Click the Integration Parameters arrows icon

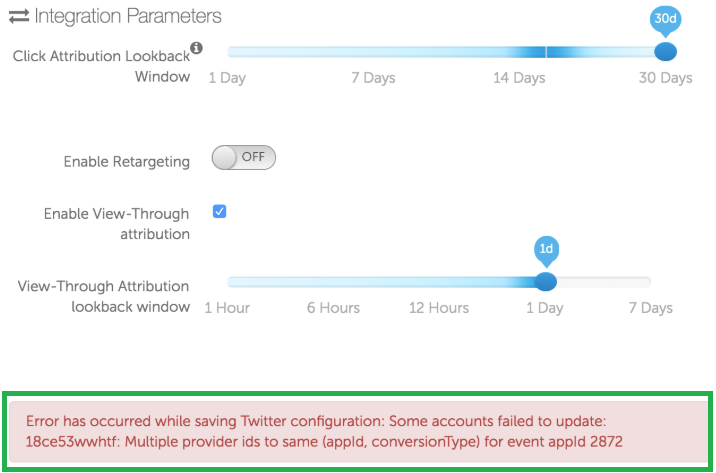pos(18,17)
